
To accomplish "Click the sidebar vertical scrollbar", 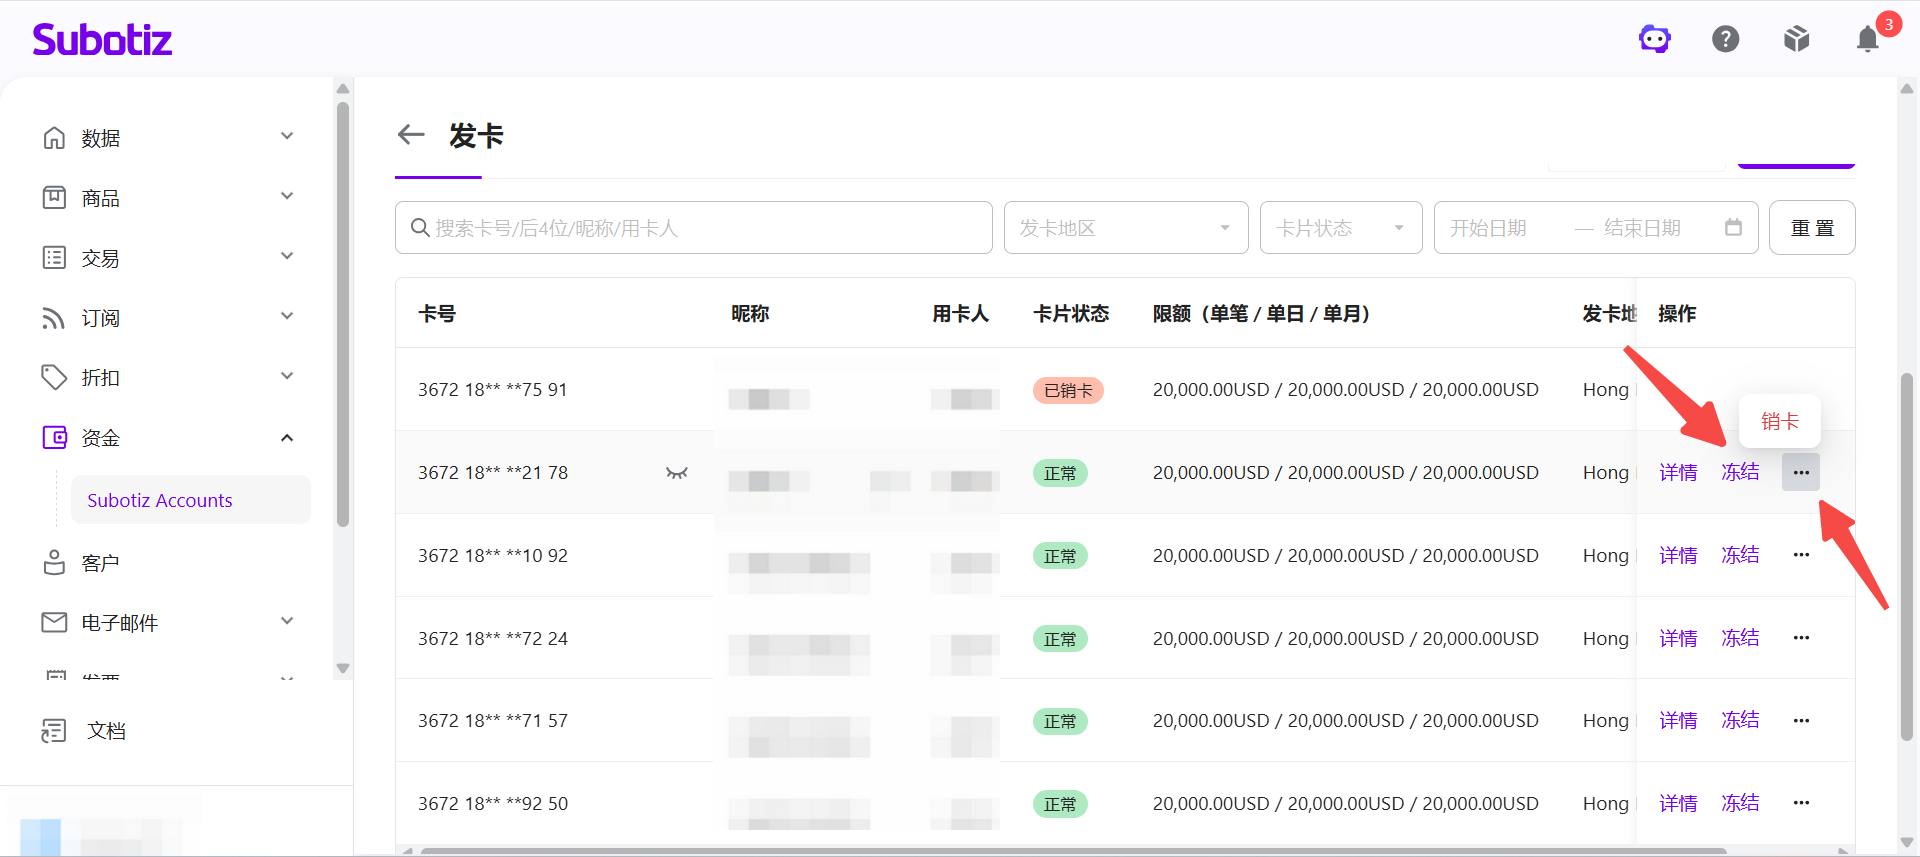I will [343, 315].
